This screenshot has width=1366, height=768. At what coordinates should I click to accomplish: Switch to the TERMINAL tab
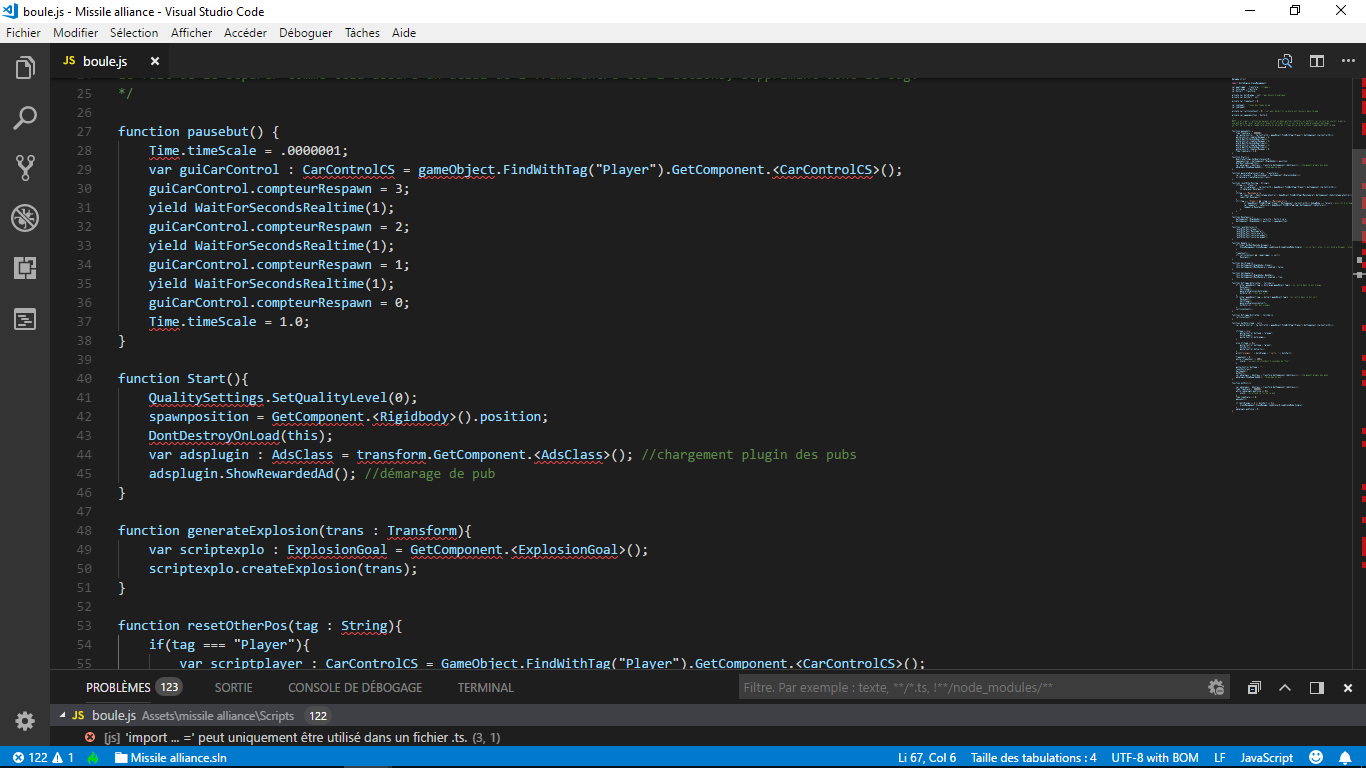485,688
